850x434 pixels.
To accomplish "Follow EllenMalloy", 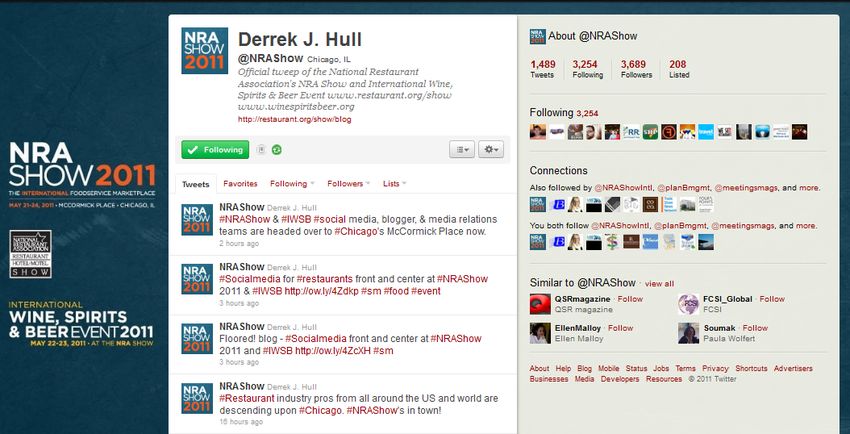I will click(621, 328).
